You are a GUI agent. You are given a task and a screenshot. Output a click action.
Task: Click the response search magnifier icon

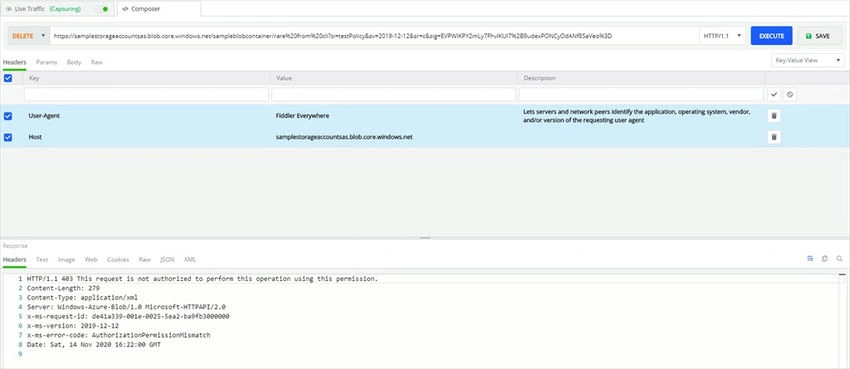pyautogui.click(x=840, y=259)
